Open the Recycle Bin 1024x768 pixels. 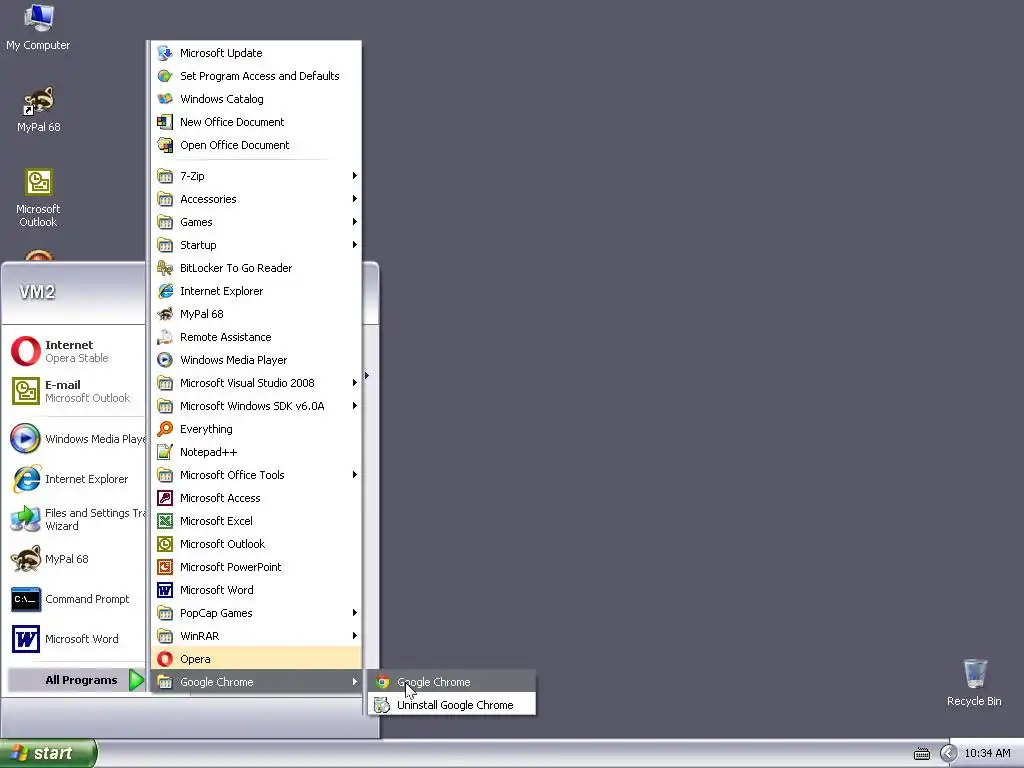pos(974,682)
